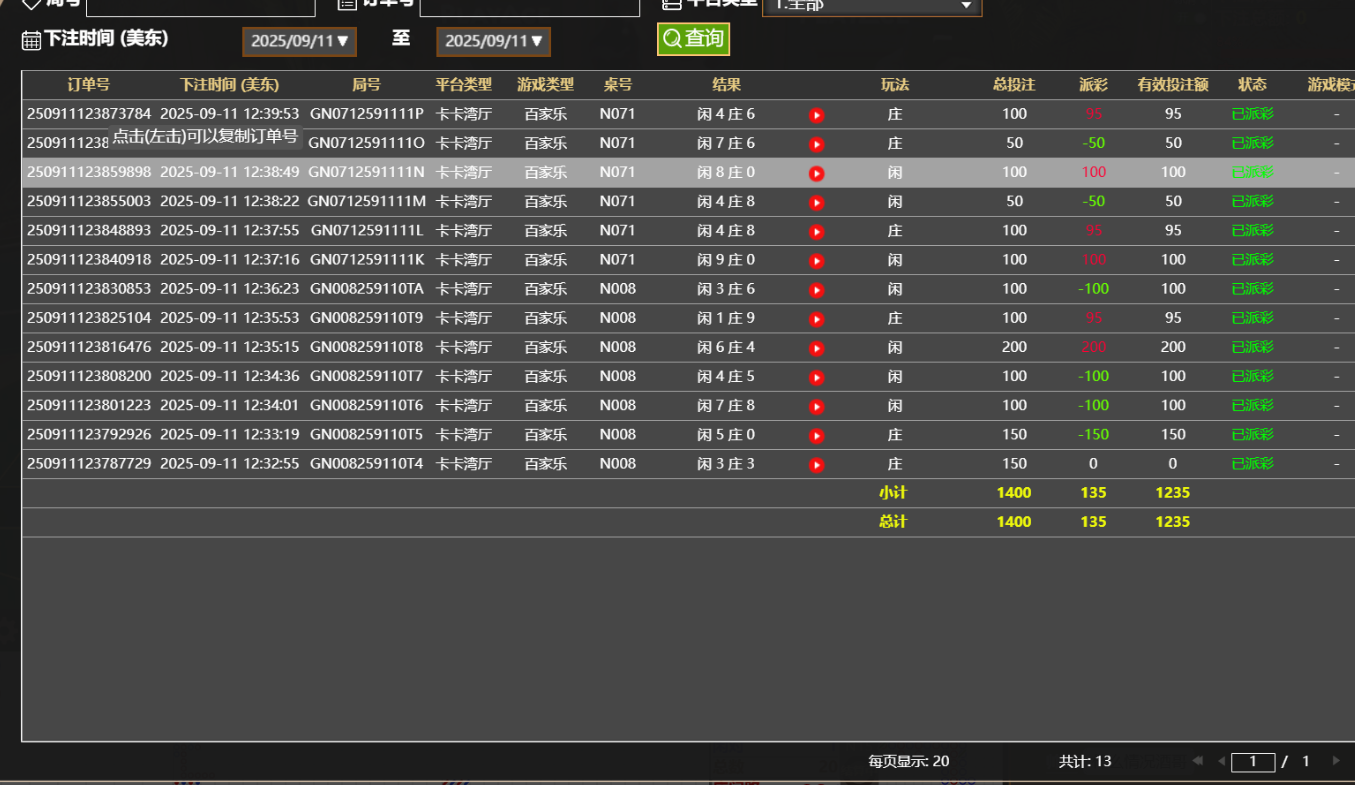Go to the next page arrow
This screenshot has height=785, width=1355.
pos(1335,761)
